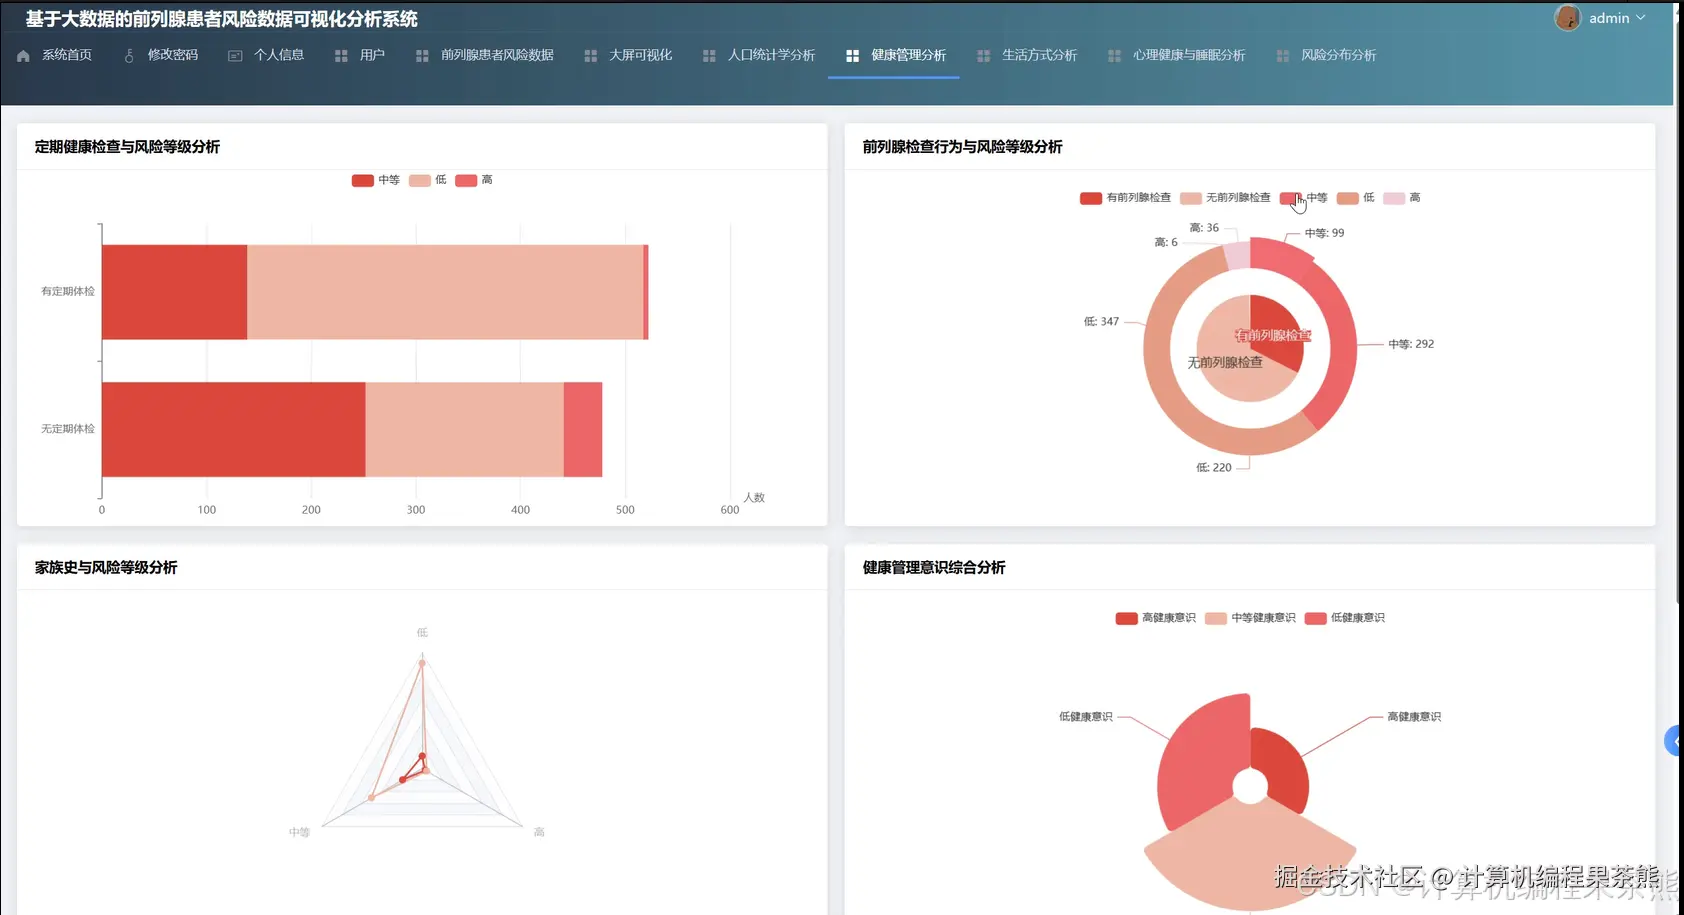Image resolution: width=1684 pixels, height=915 pixels.
Task: Toggle 中等健康意识 legend swatch
Action: click(1216, 618)
